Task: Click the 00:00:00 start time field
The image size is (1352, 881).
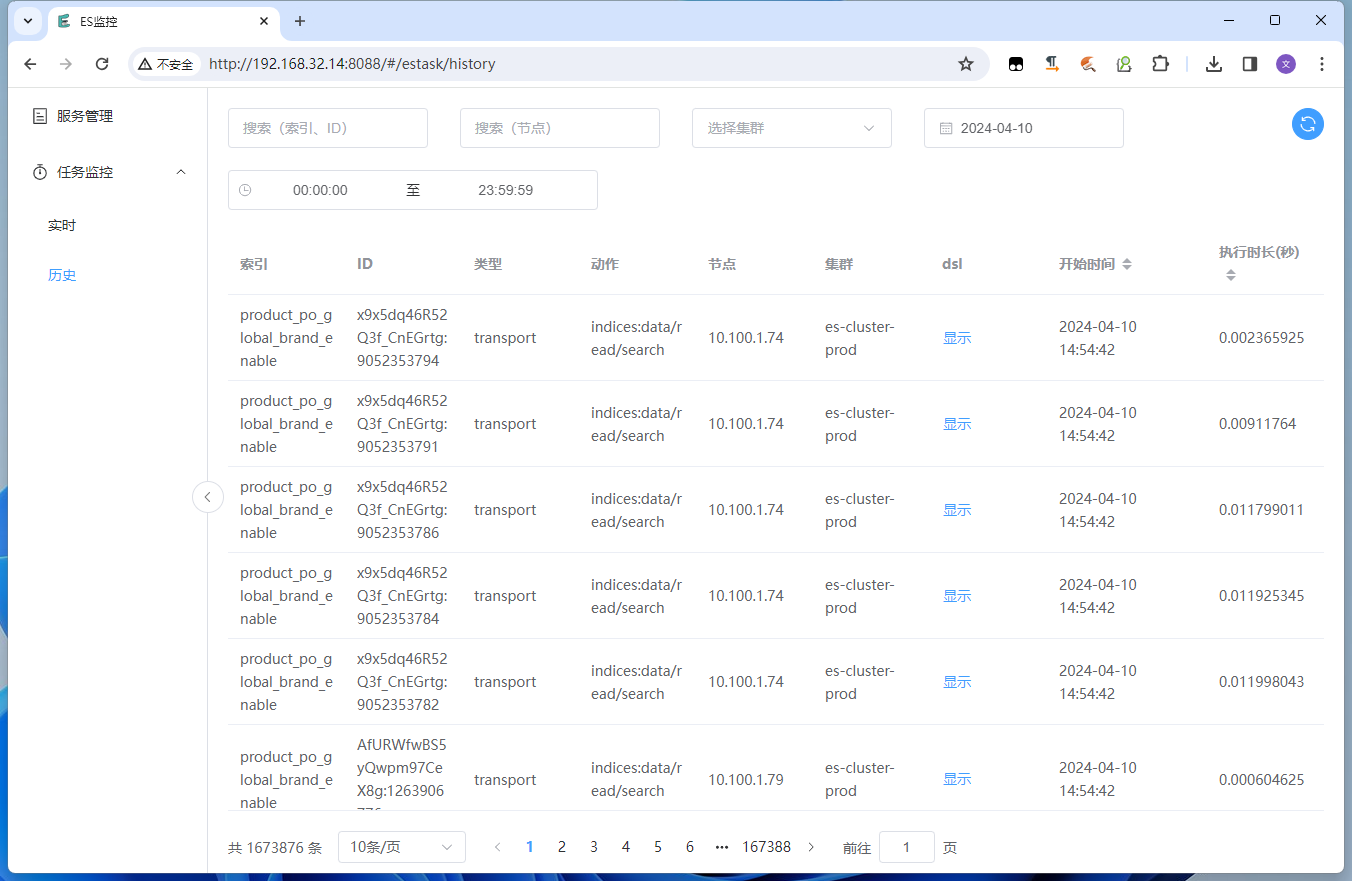Action: (x=320, y=190)
